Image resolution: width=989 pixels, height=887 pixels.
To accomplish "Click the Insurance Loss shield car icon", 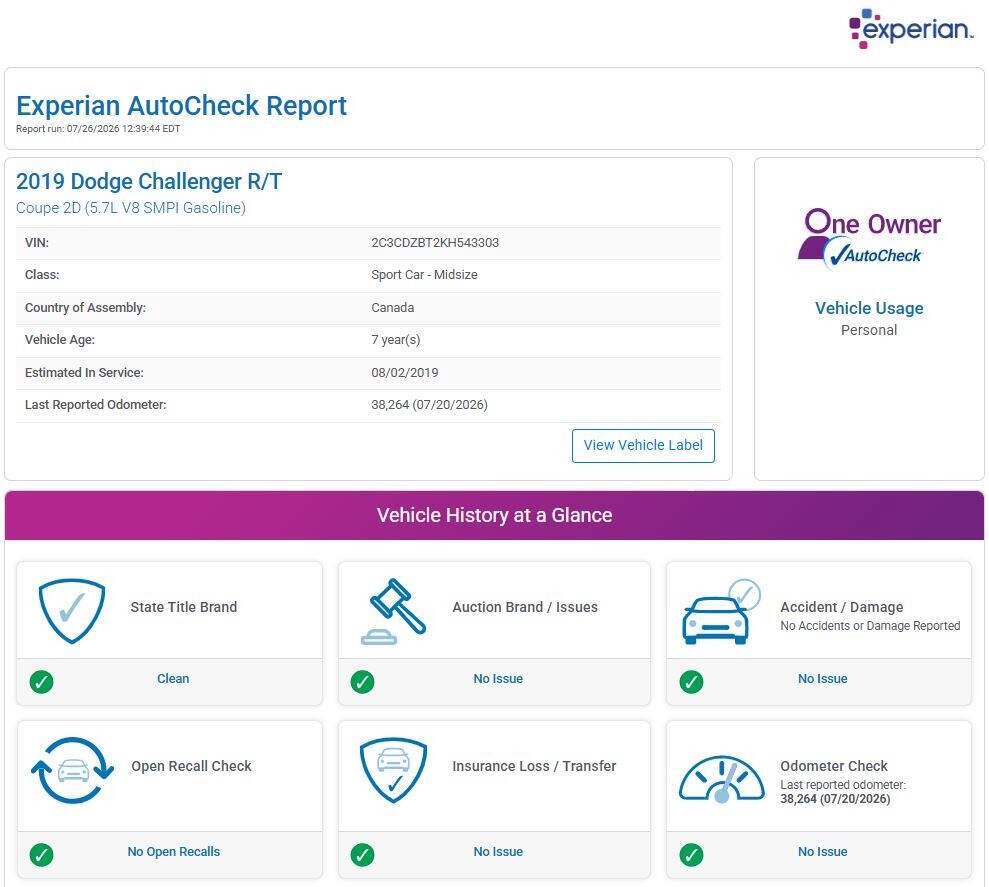I will (394, 770).
